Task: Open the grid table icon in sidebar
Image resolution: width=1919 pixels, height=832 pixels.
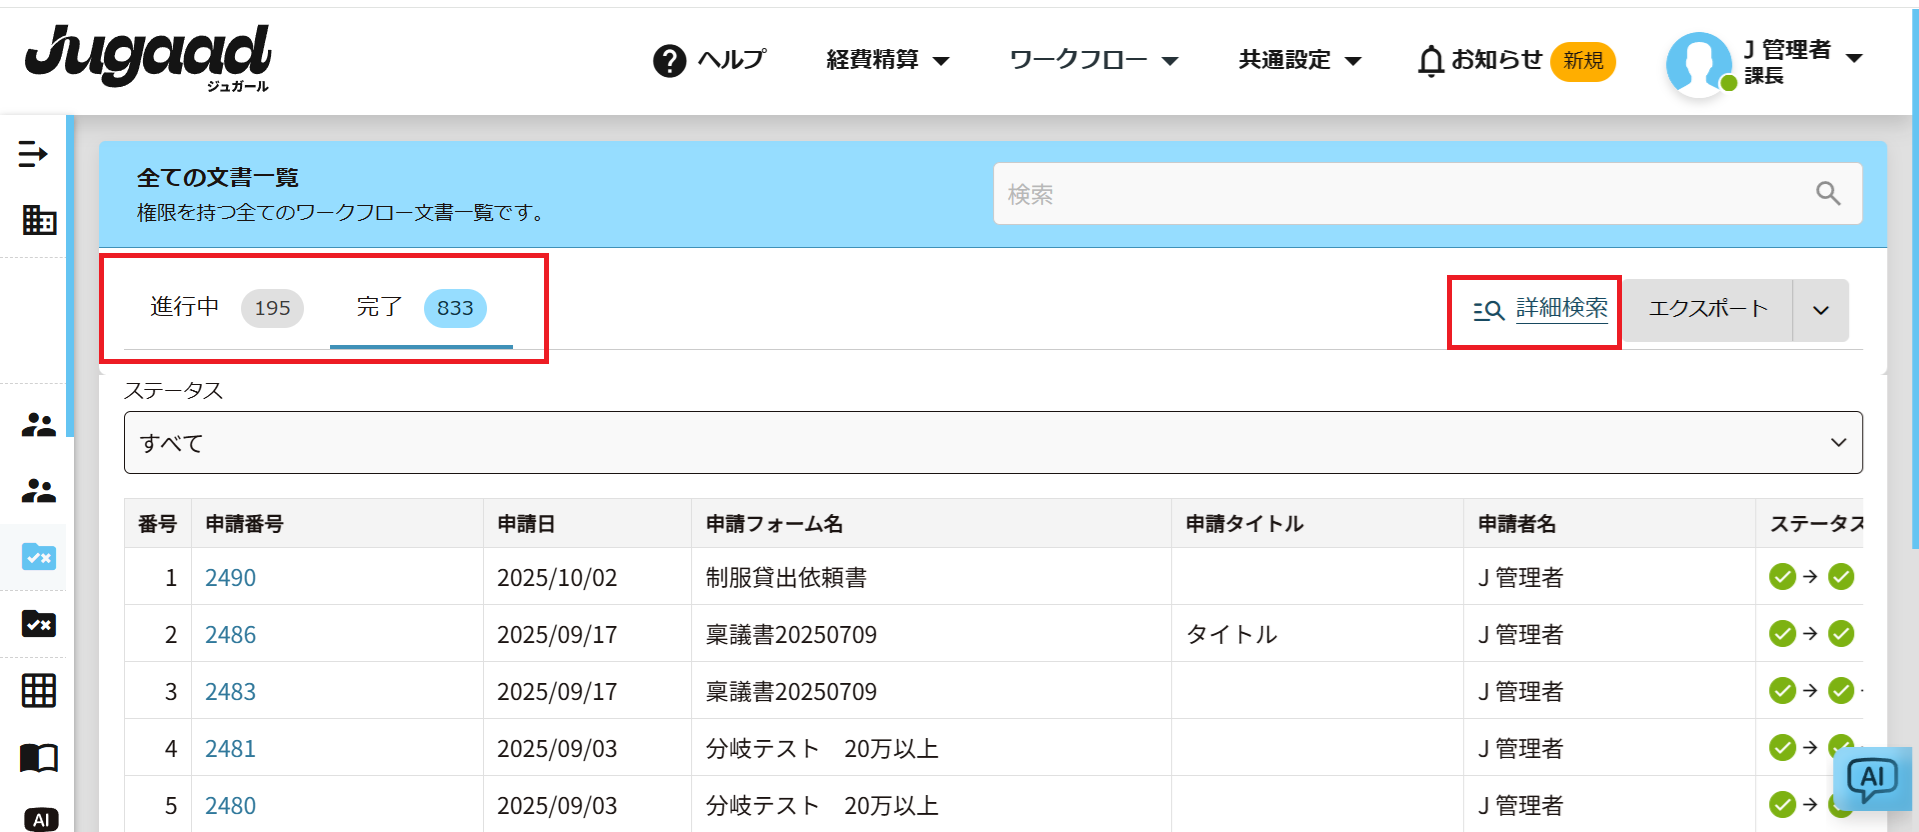Action: coord(39,690)
